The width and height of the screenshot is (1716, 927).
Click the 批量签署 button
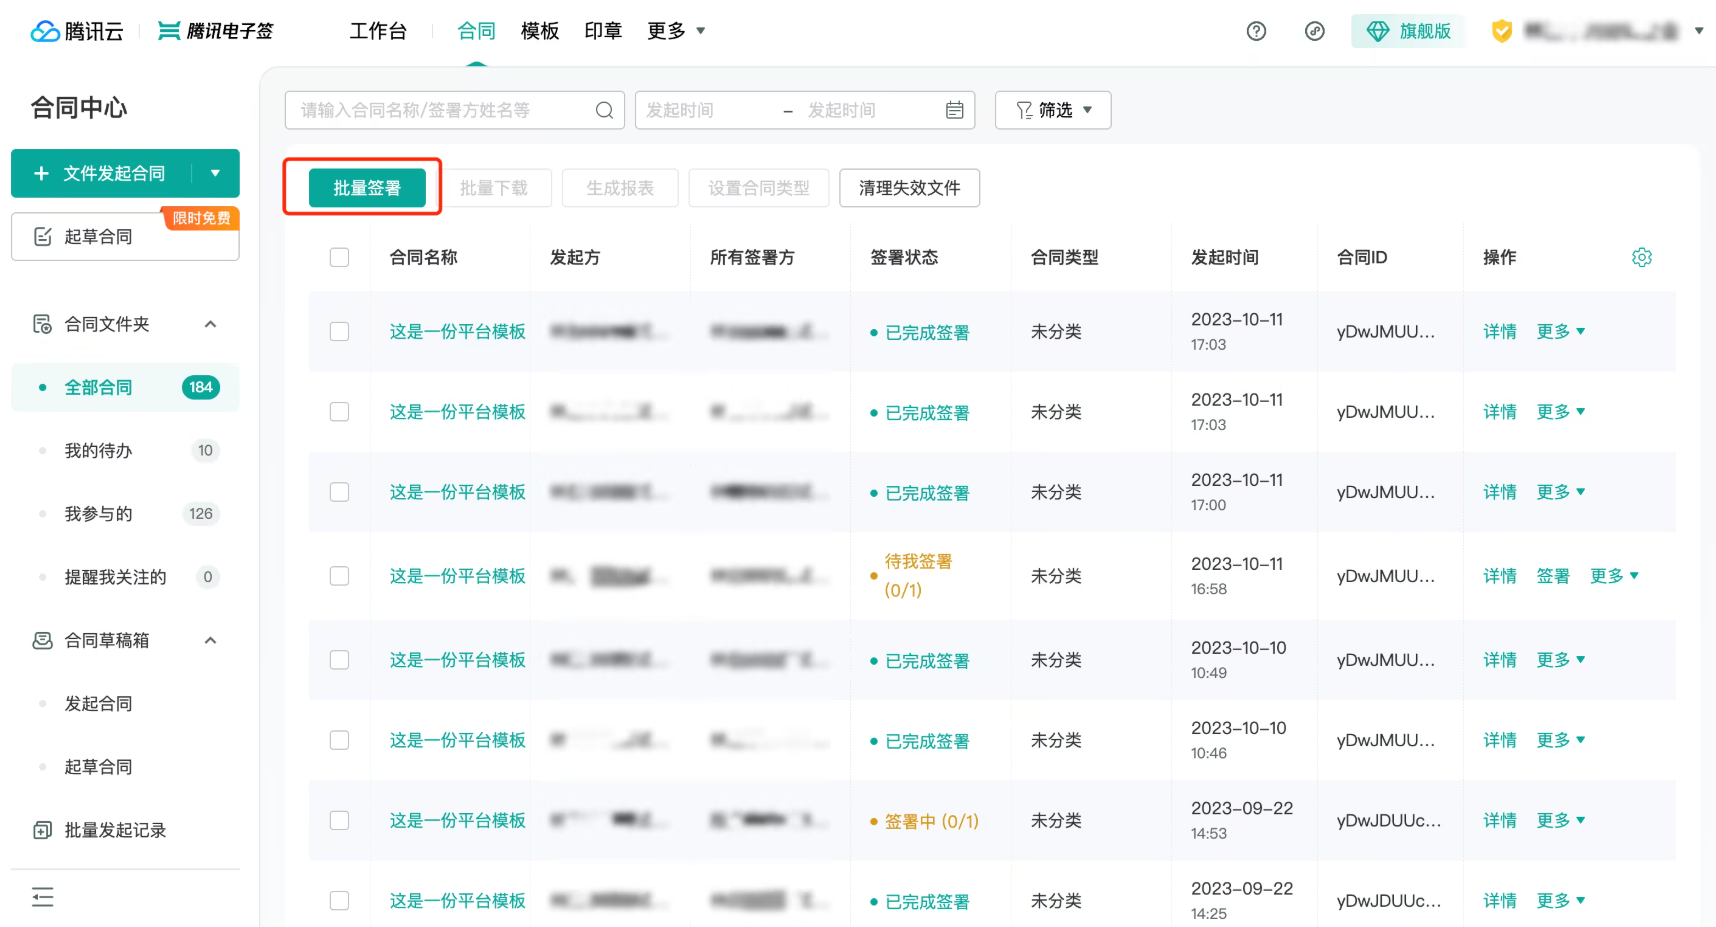pos(367,188)
